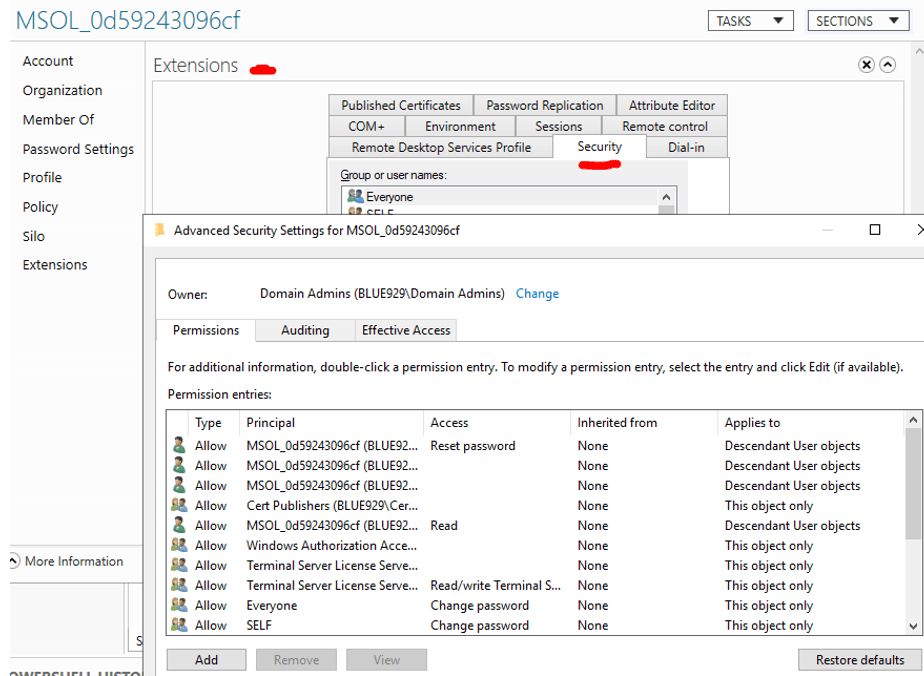Click the Restore defaults button
This screenshot has height=676, width=924.
pyautogui.click(x=859, y=660)
